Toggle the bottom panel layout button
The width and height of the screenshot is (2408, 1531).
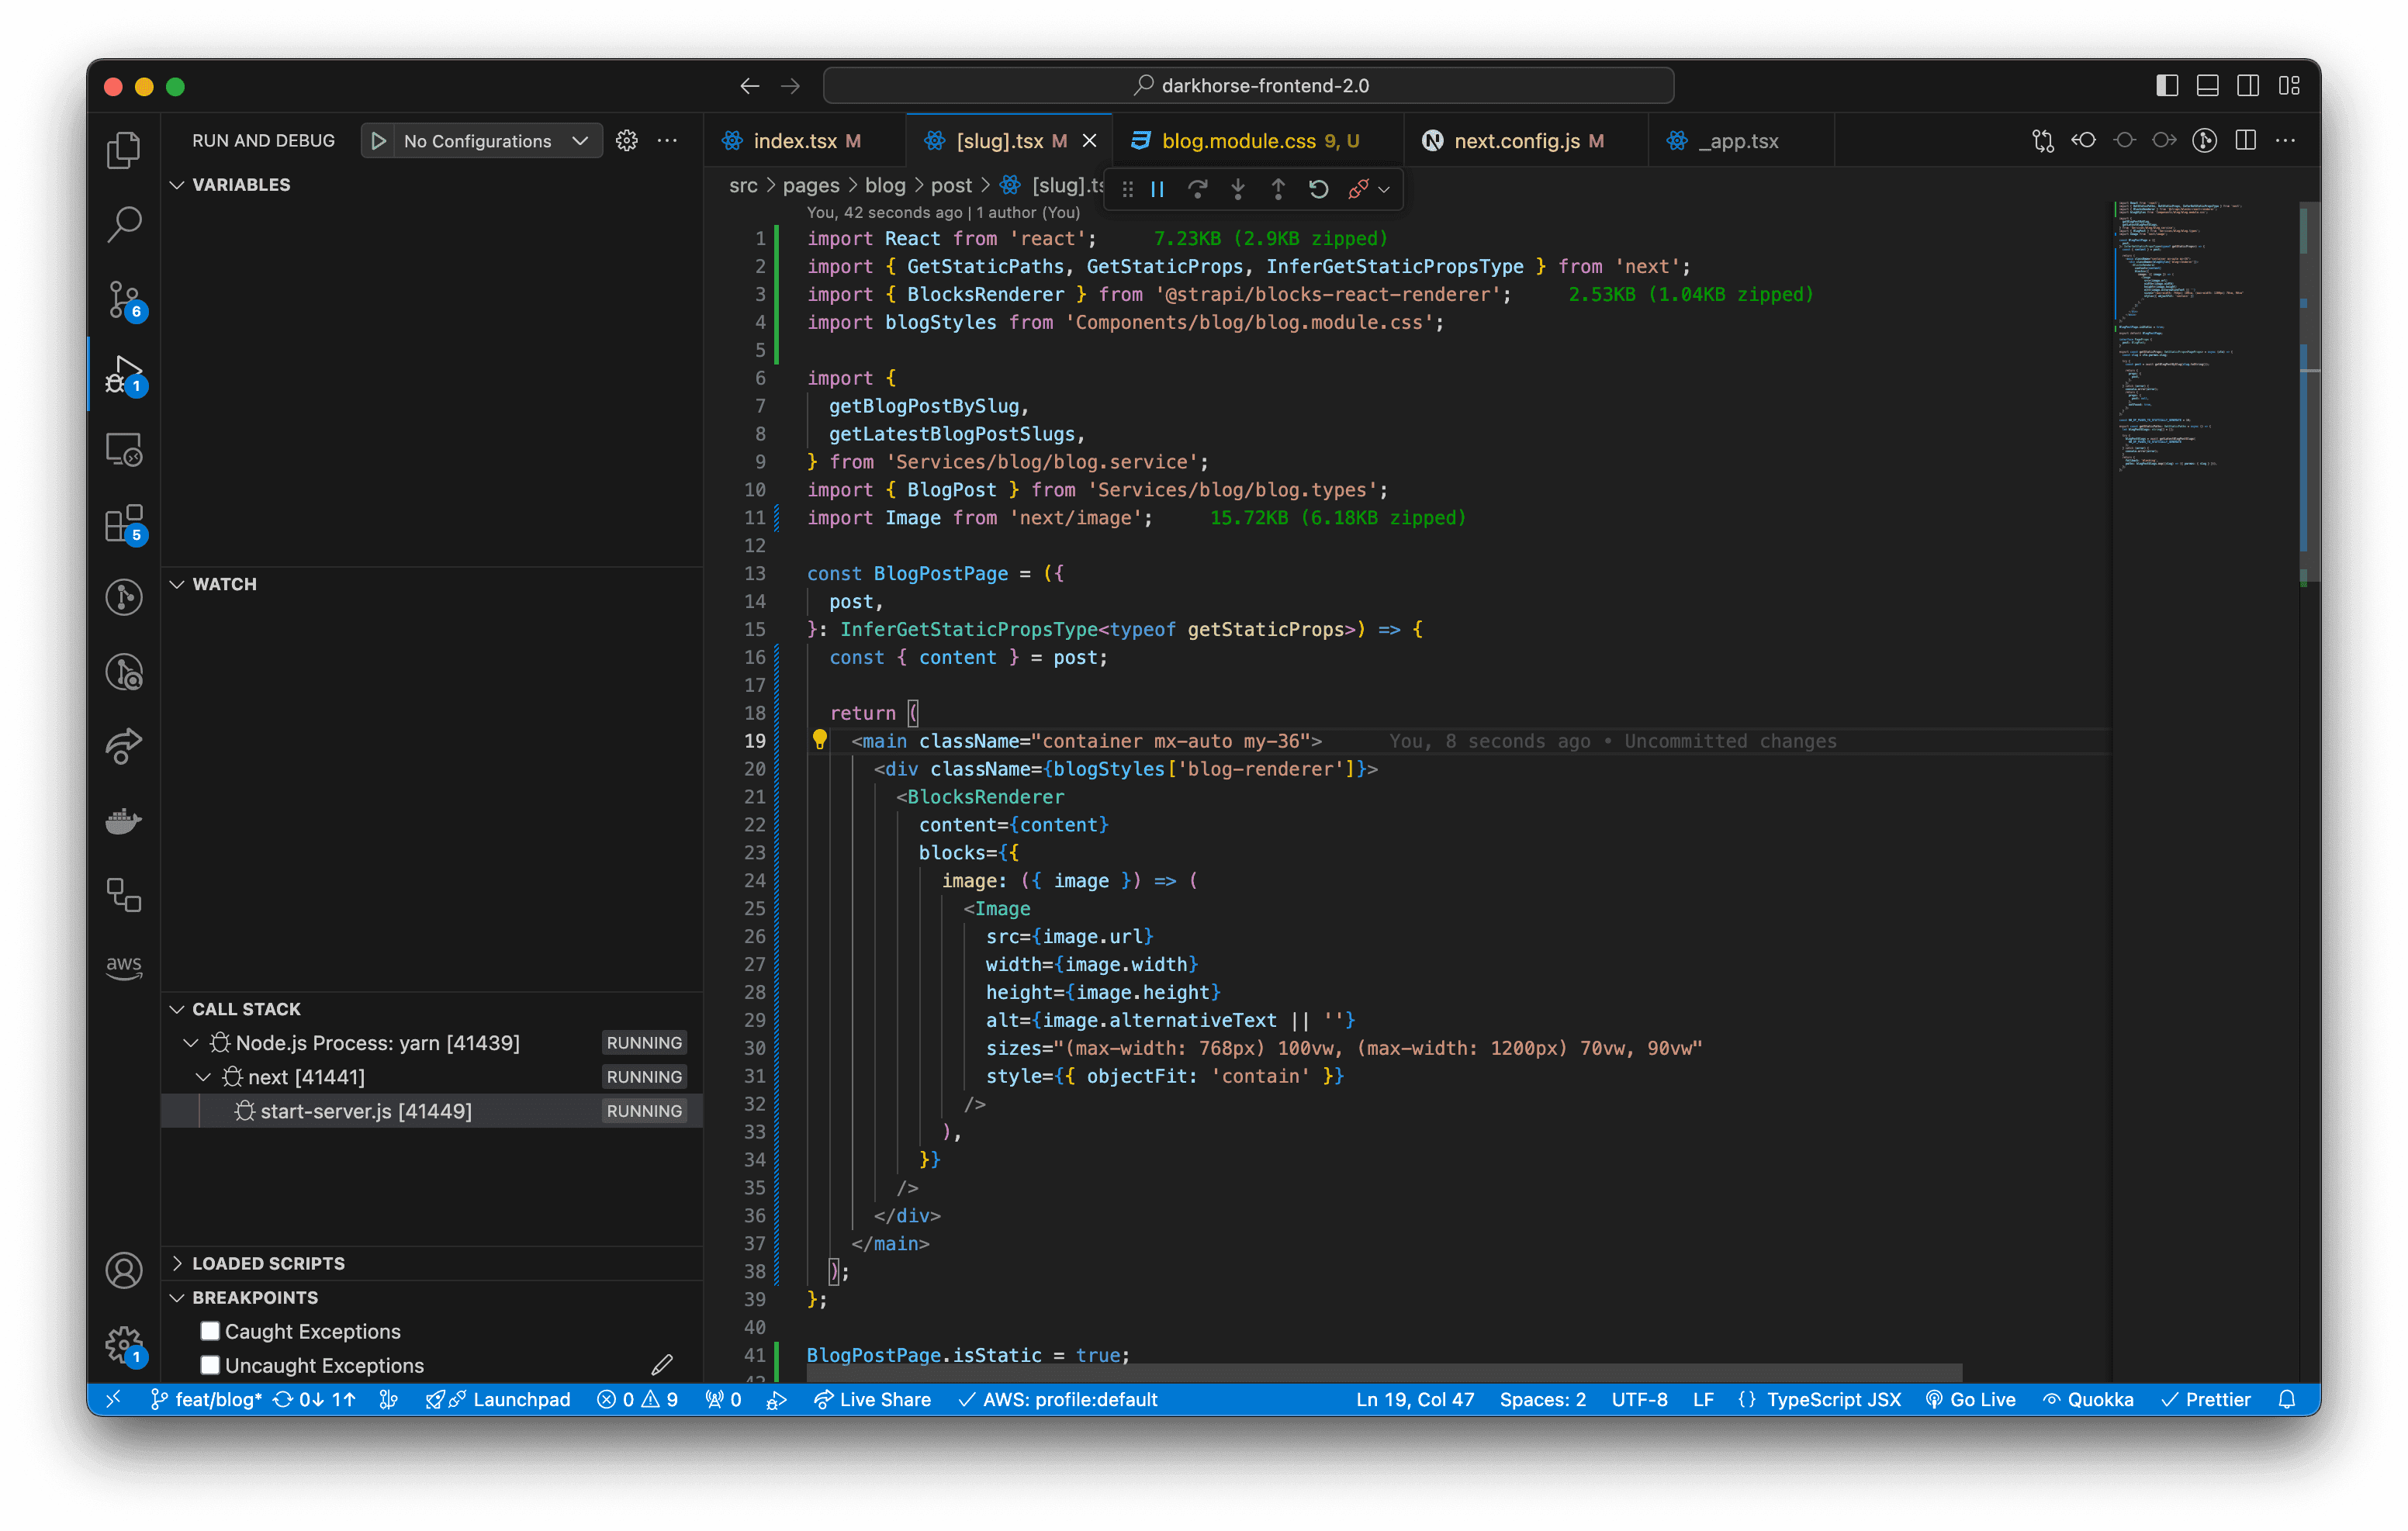2208,86
